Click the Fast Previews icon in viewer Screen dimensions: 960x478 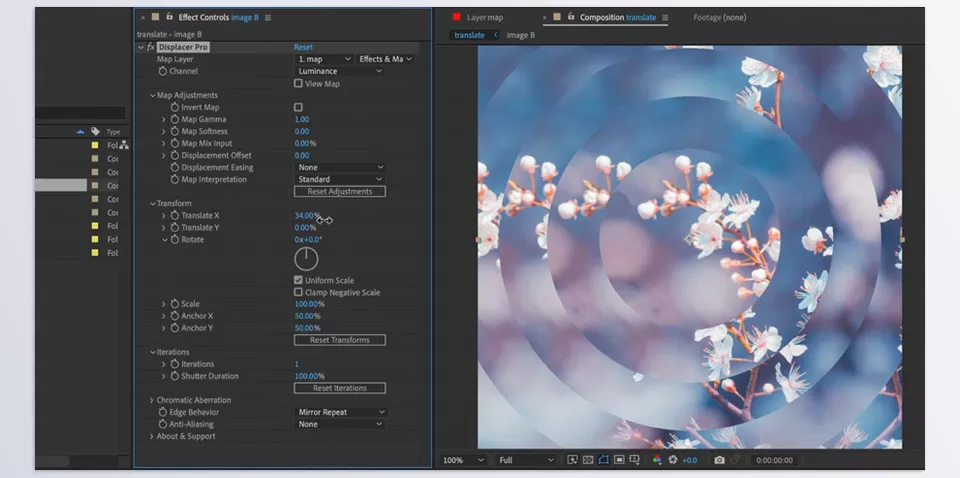point(572,460)
